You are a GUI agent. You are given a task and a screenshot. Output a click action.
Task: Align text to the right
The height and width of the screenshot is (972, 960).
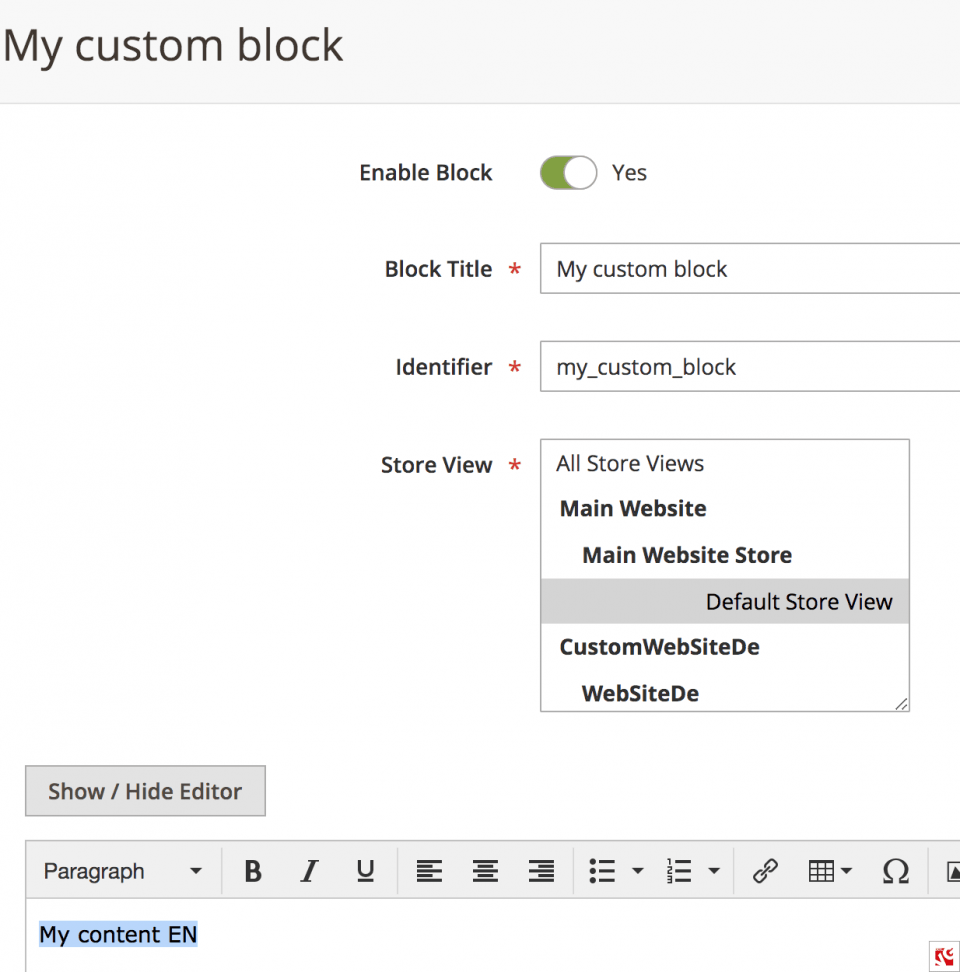pyautogui.click(x=541, y=871)
